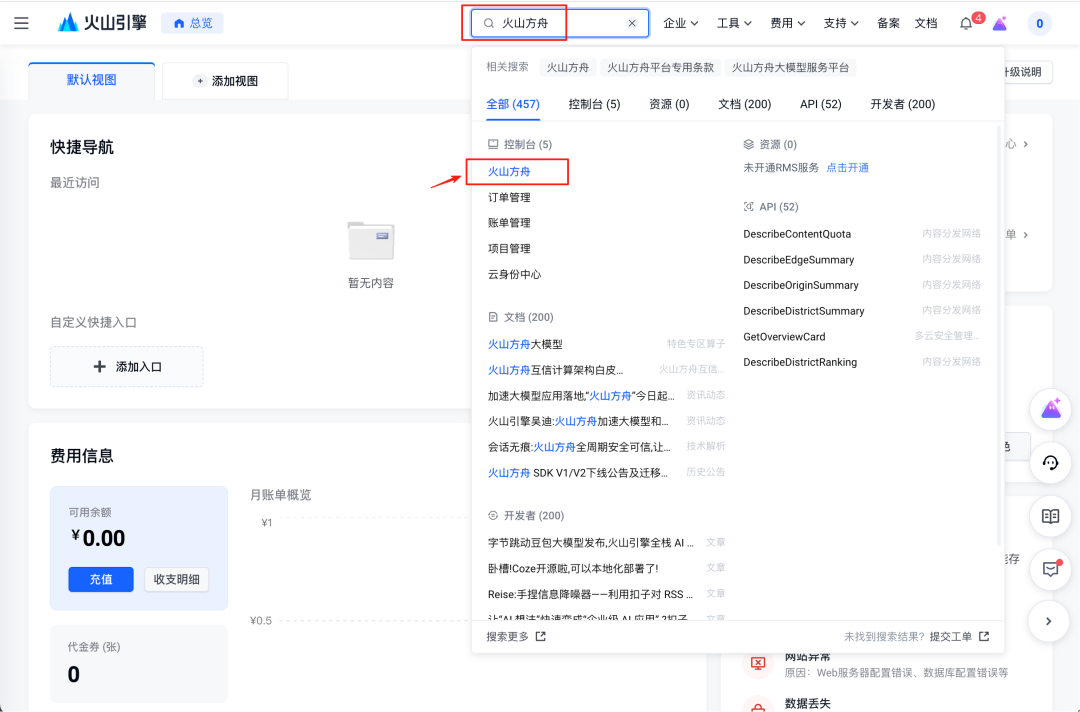
Task: Collapse the floating sidebar arrow
Action: (x=1049, y=621)
